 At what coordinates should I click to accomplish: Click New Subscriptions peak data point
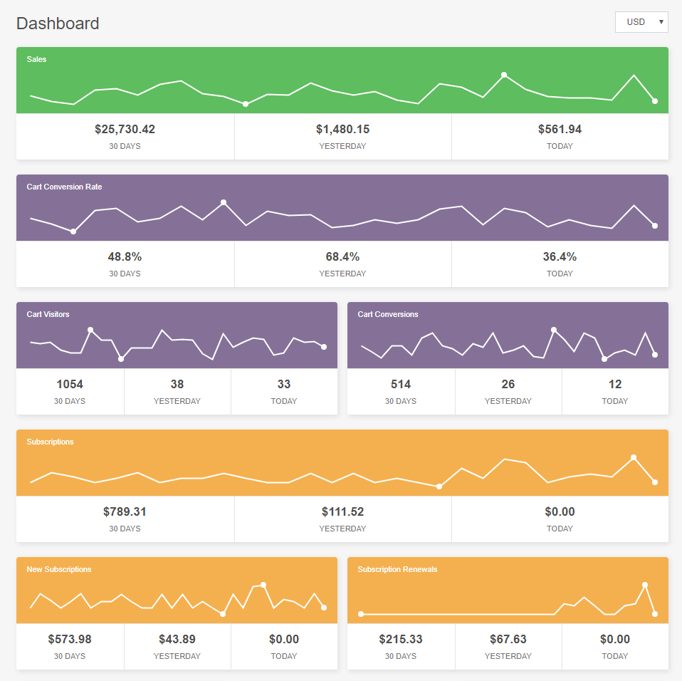pyautogui.click(x=263, y=585)
